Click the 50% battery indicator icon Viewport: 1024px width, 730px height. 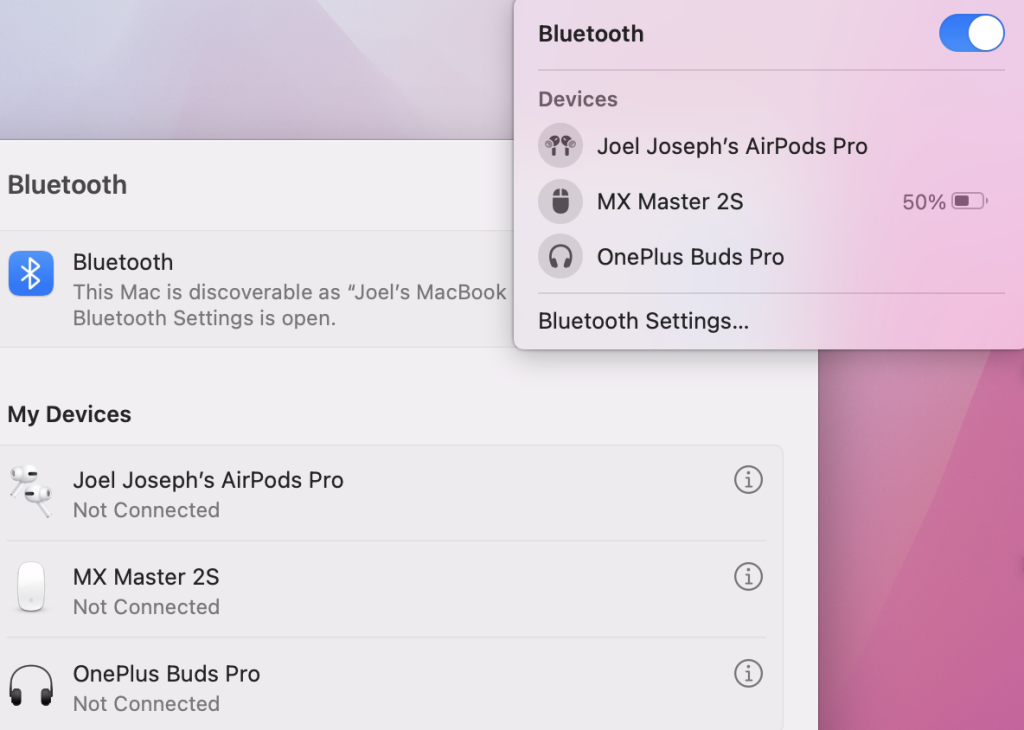[970, 201]
